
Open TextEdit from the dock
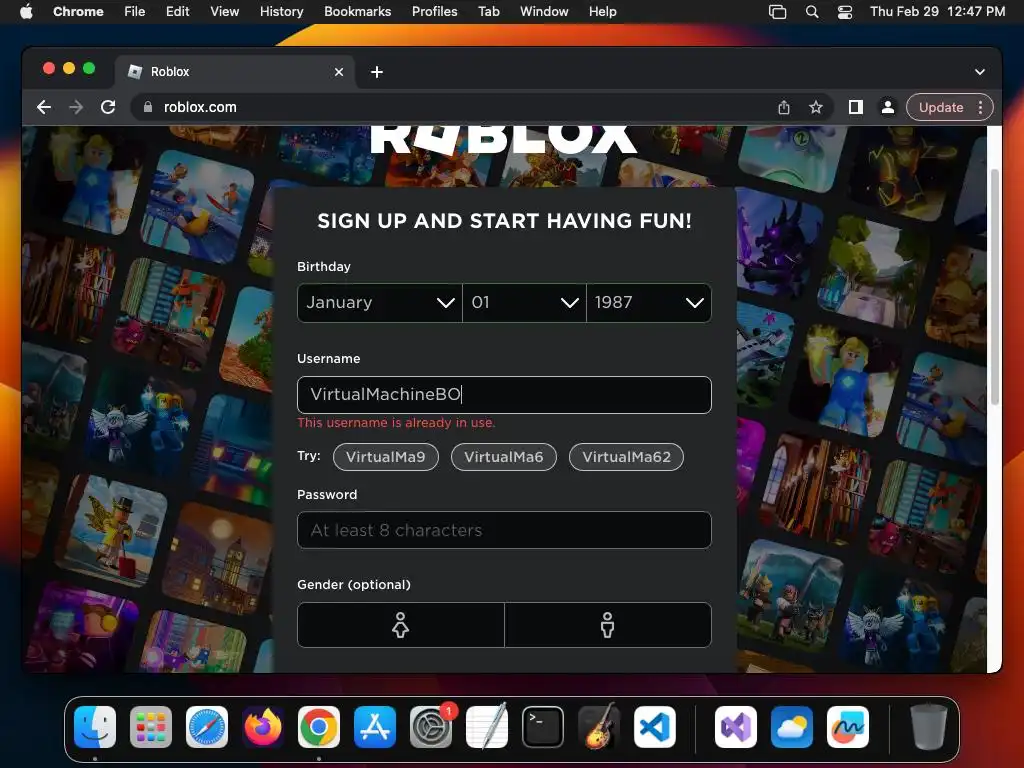point(487,727)
